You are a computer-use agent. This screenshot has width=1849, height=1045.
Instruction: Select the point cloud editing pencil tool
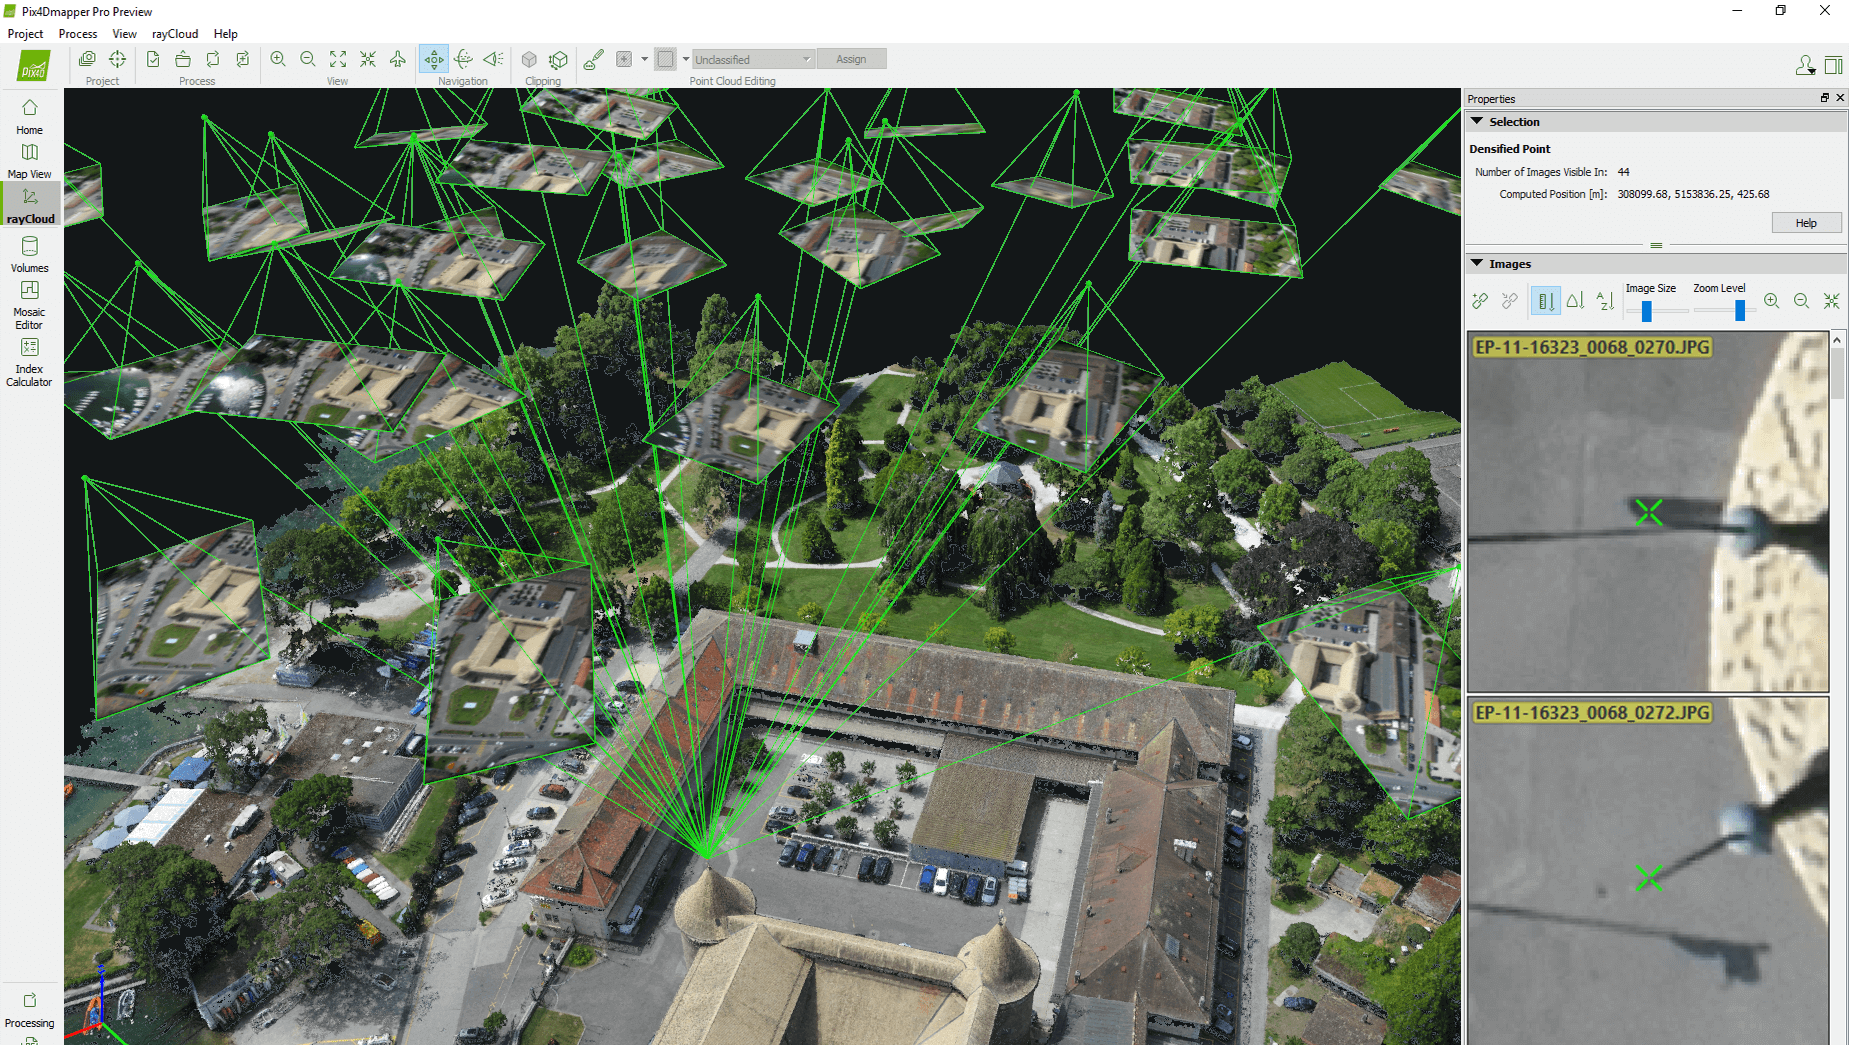(x=592, y=59)
